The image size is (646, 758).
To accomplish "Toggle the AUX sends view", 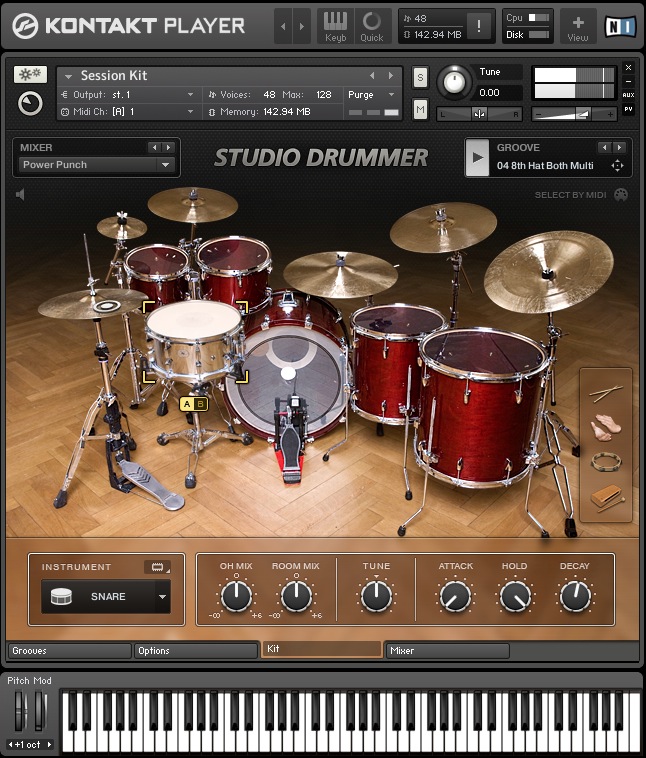I will [628, 95].
